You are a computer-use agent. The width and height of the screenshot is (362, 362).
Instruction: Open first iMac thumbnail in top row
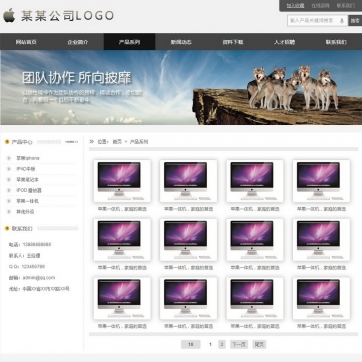click(122, 181)
